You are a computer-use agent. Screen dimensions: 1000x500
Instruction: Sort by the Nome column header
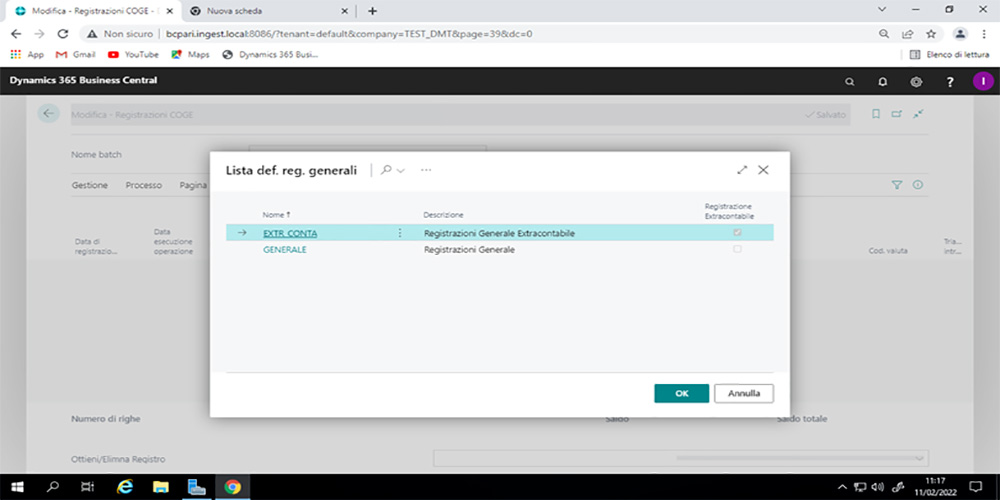275,215
